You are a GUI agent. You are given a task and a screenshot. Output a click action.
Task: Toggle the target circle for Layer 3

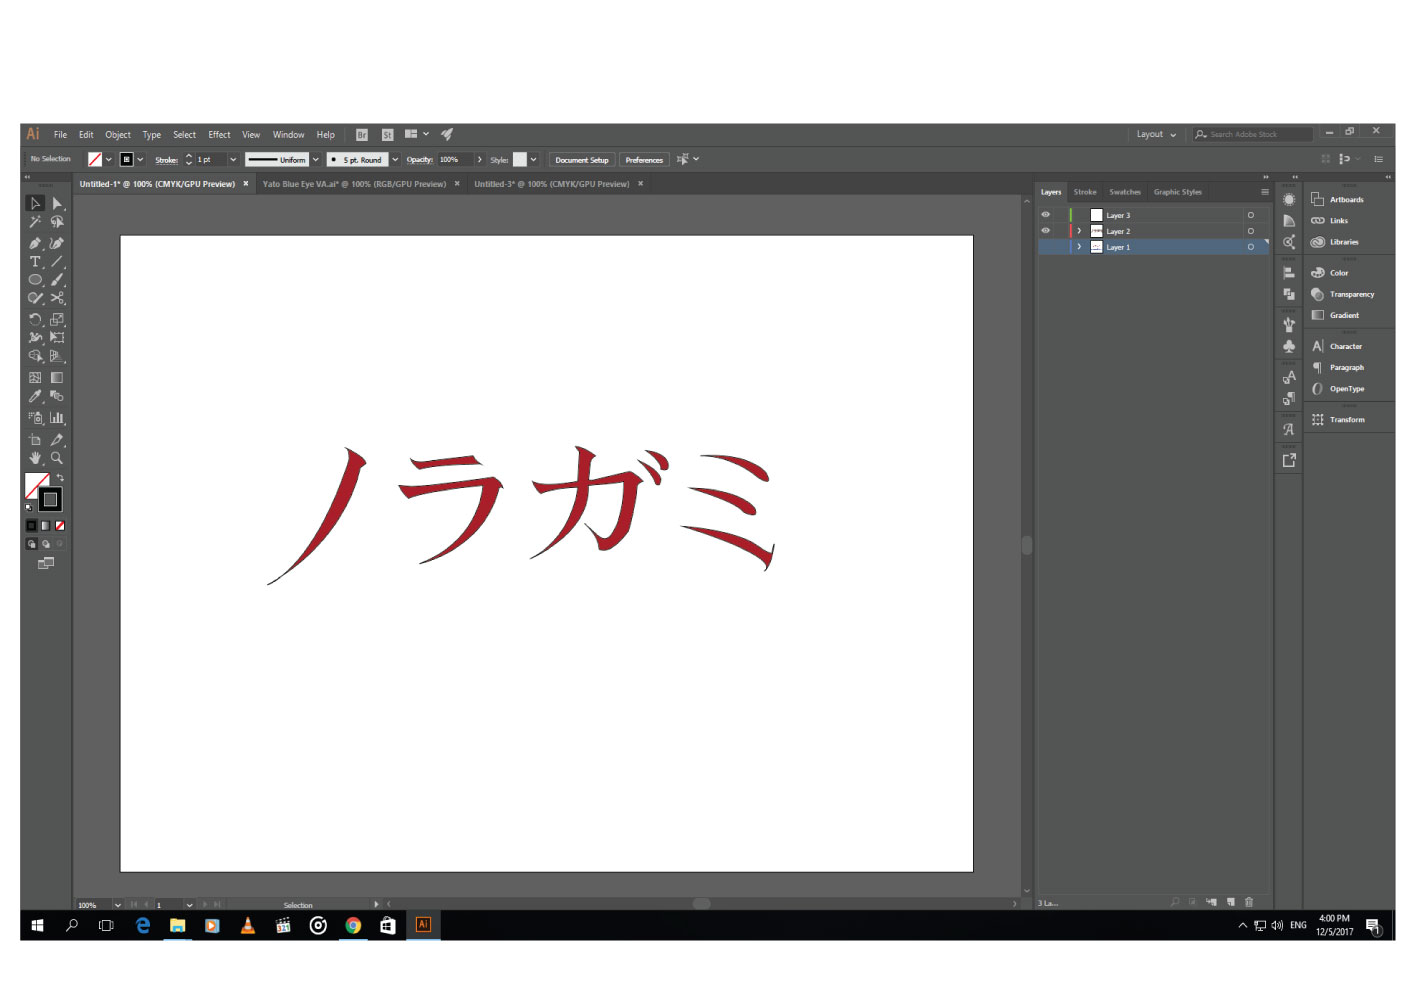coord(1250,215)
